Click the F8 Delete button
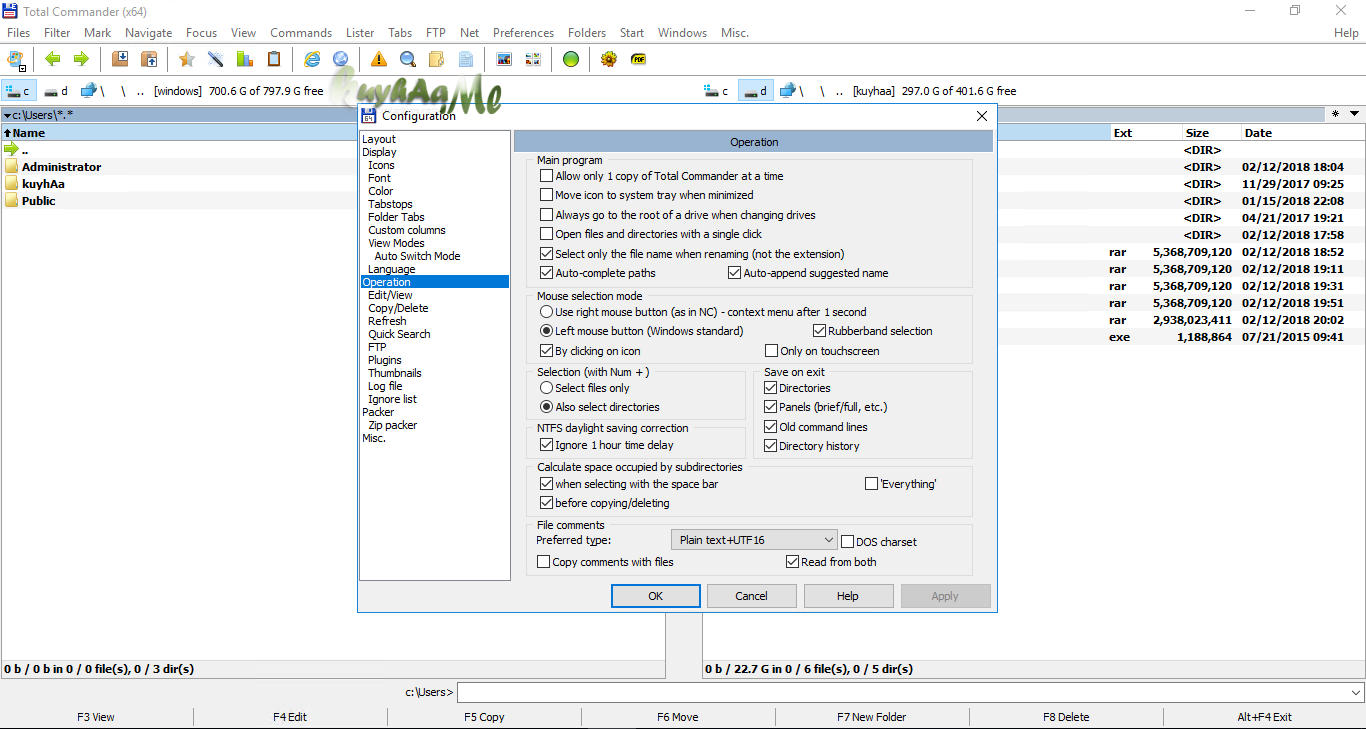This screenshot has width=1366, height=729. tap(1066, 717)
